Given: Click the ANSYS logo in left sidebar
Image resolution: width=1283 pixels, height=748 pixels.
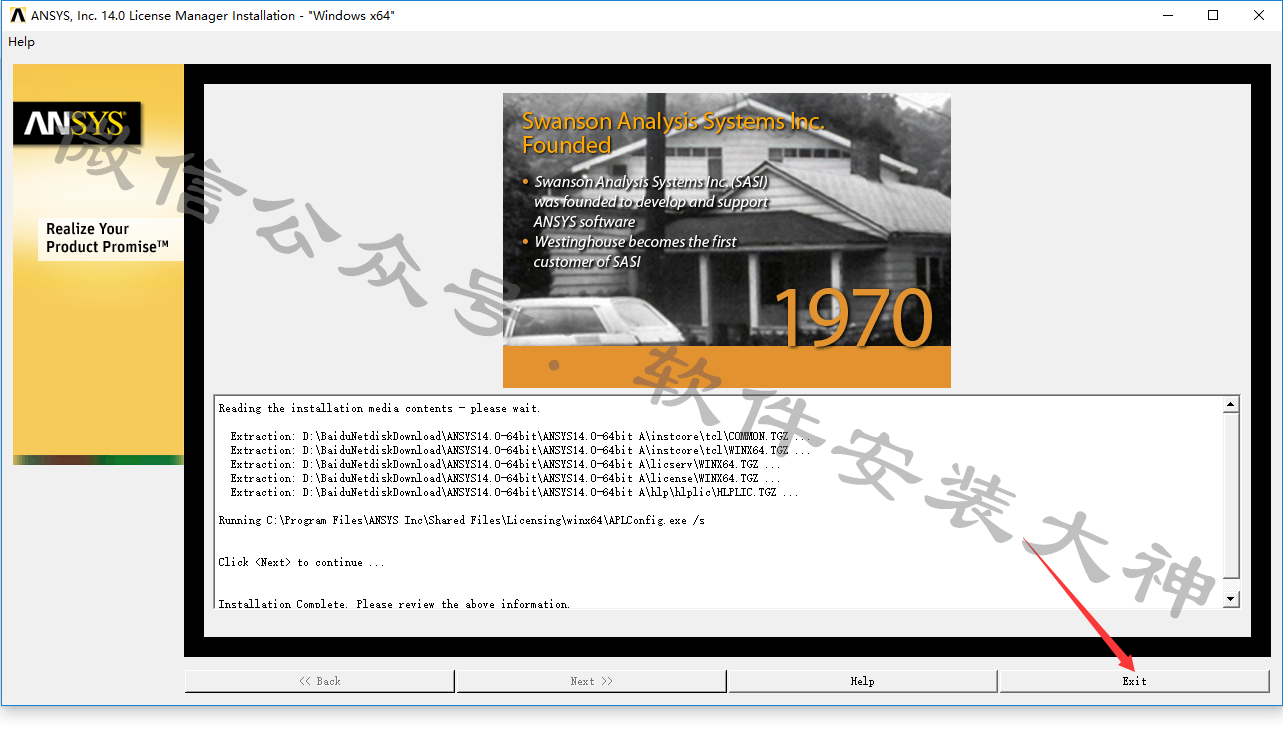Looking at the screenshot, I should (x=76, y=123).
